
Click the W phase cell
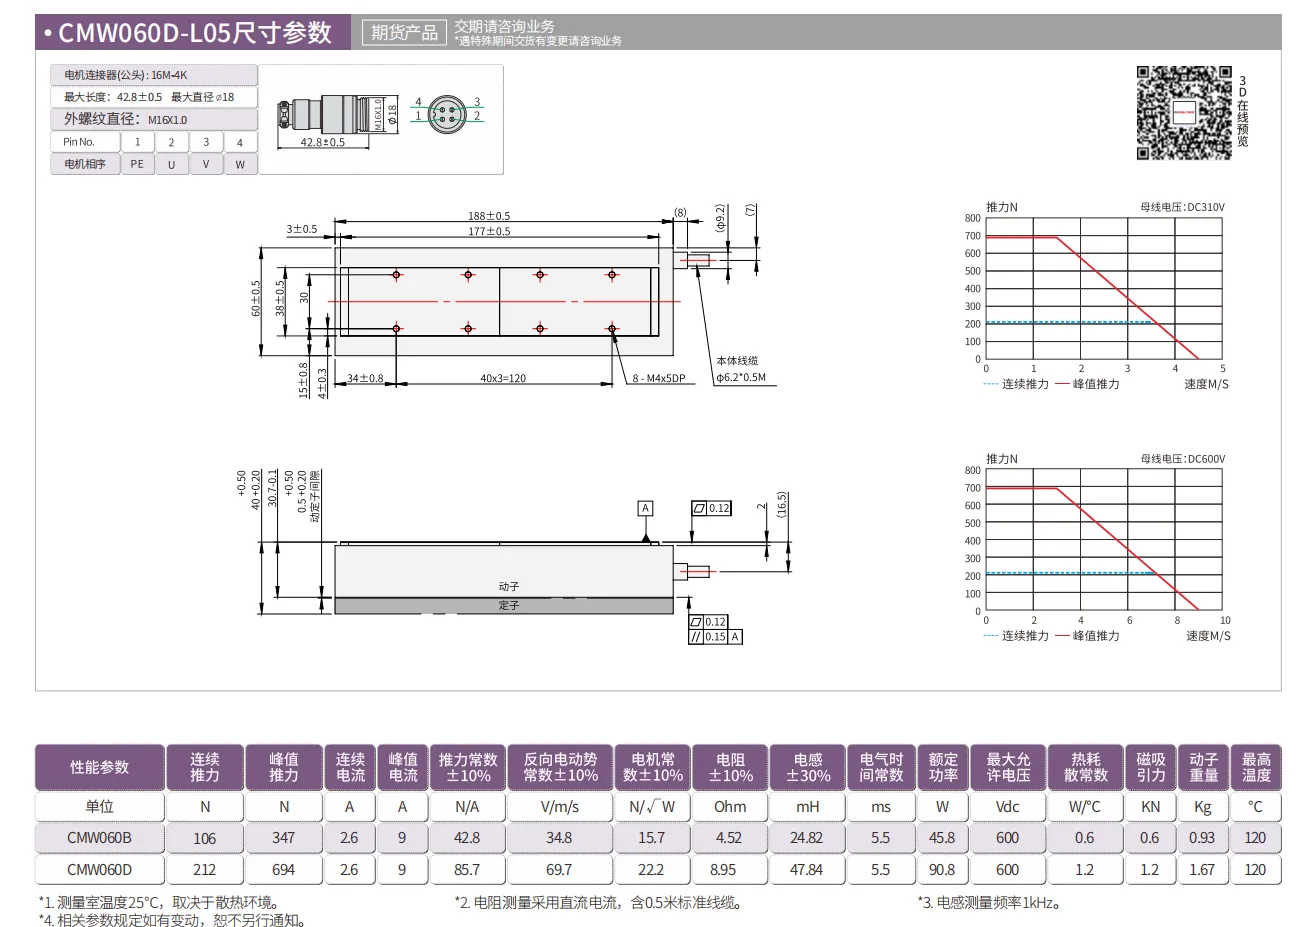(240, 164)
